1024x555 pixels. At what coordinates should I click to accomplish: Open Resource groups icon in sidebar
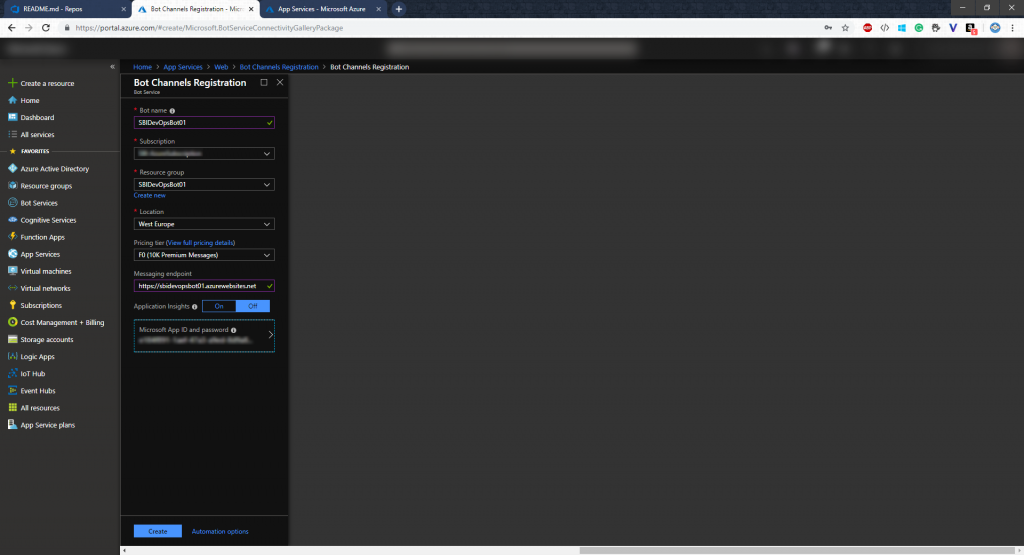click(x=12, y=185)
